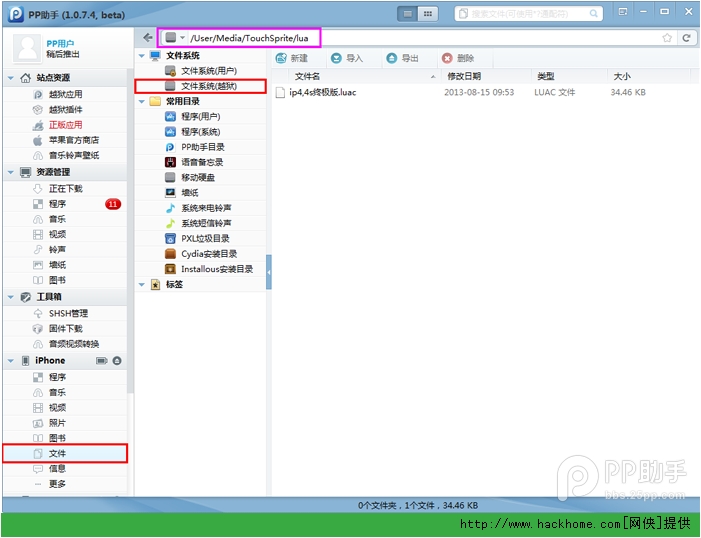Click the 导入 (Import) toolbar icon
The height and width of the screenshot is (538, 701).
coord(336,59)
